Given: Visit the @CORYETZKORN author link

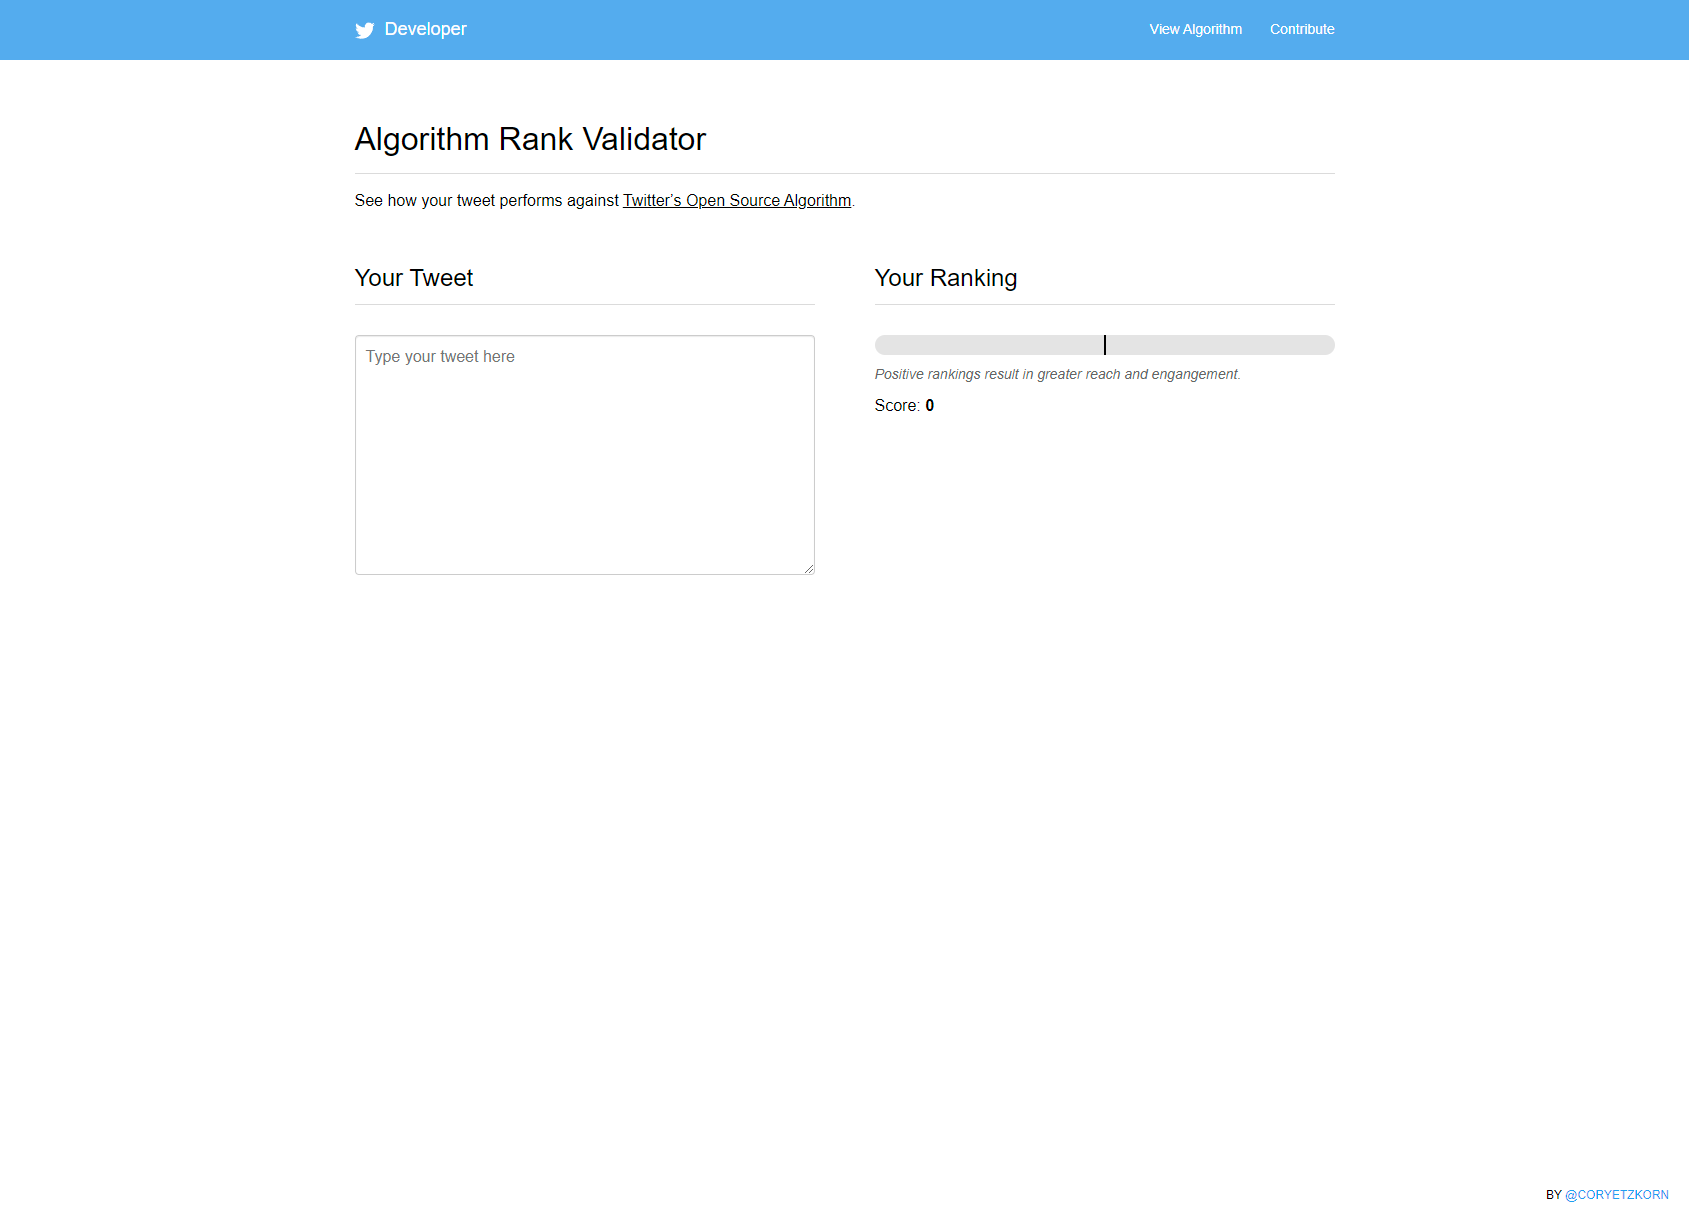Looking at the screenshot, I should pyautogui.click(x=1617, y=1195).
